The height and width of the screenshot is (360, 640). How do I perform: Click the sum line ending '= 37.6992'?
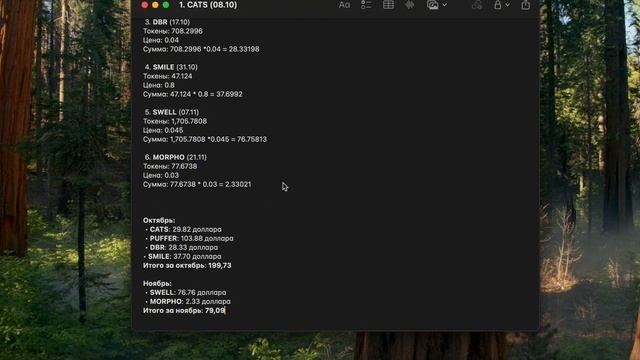click(x=193, y=94)
